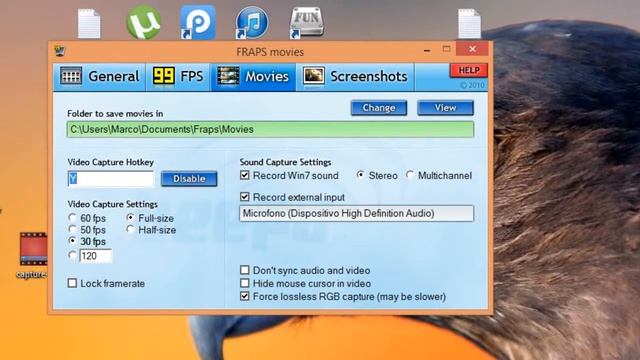This screenshot has height=360, width=640.
Task: Select Multichannel sound capture
Action: click(410, 175)
